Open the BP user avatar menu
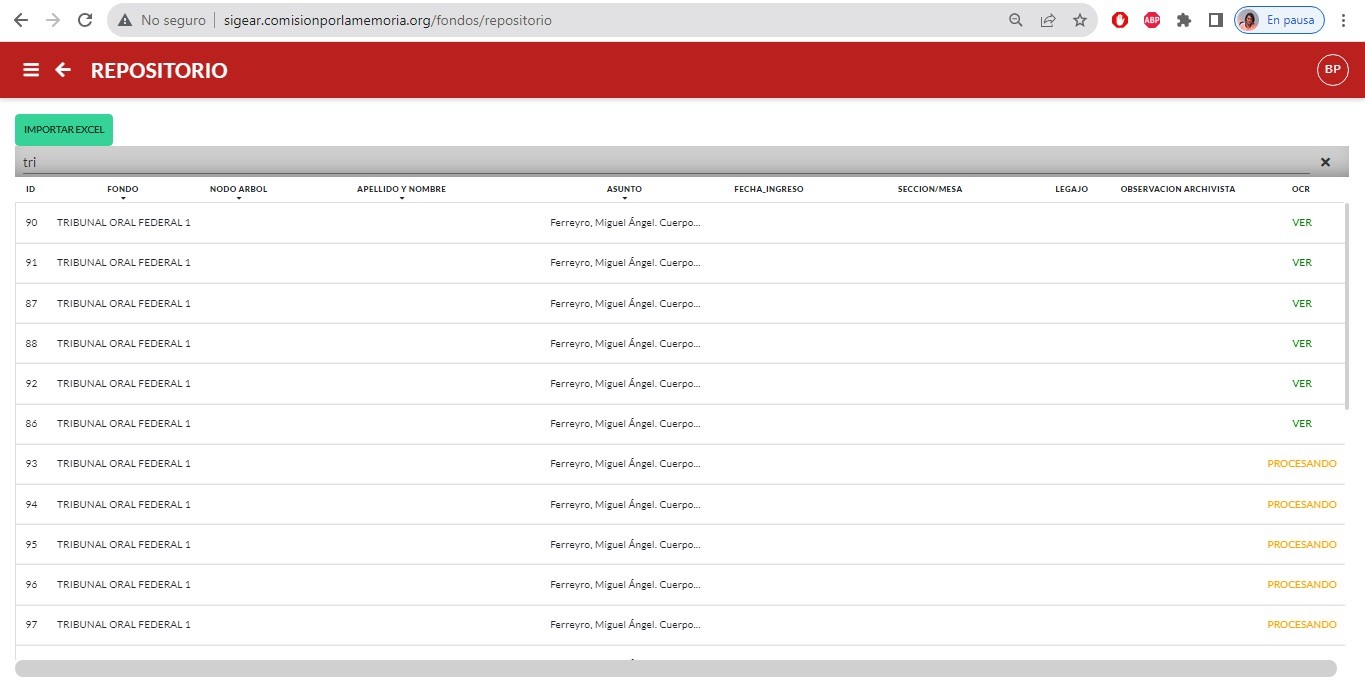This screenshot has width=1365, height=689. [1332, 70]
